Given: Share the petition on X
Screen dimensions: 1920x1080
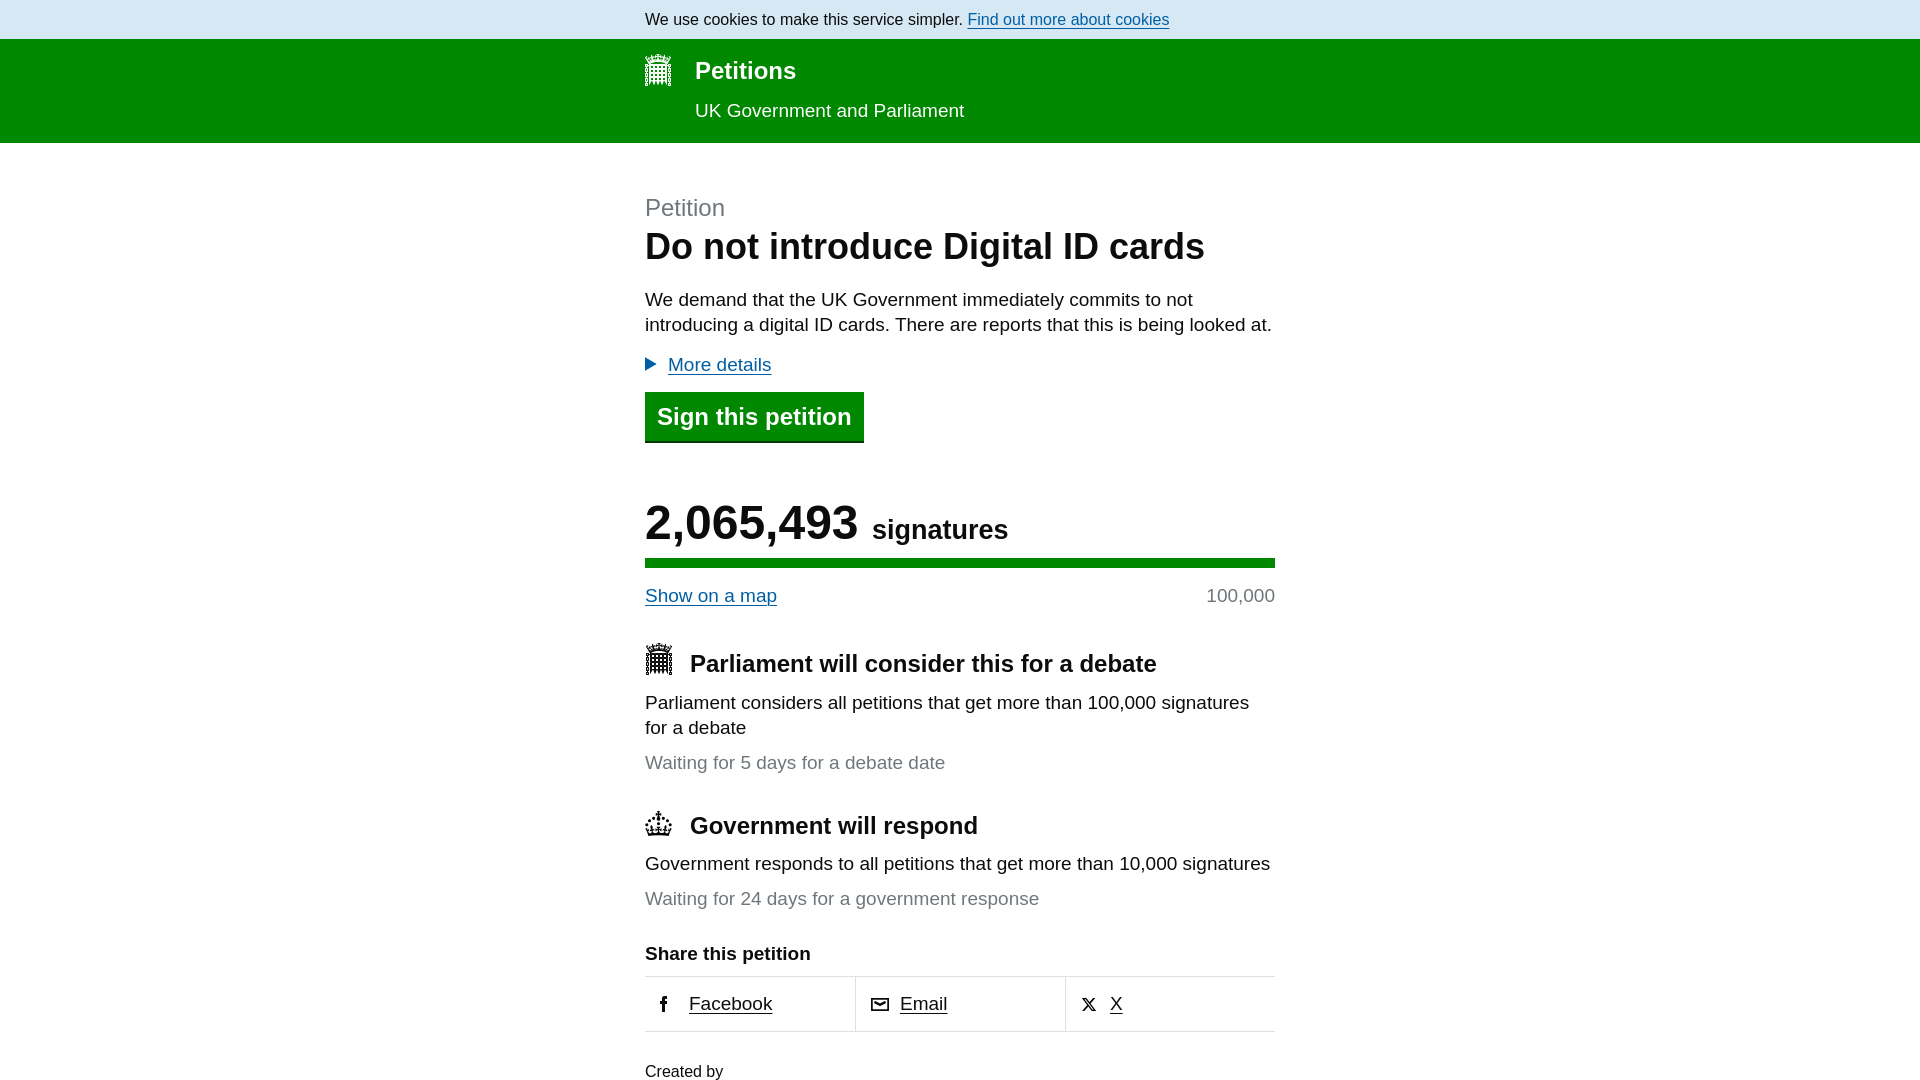Looking at the screenshot, I should point(1116,1003).
